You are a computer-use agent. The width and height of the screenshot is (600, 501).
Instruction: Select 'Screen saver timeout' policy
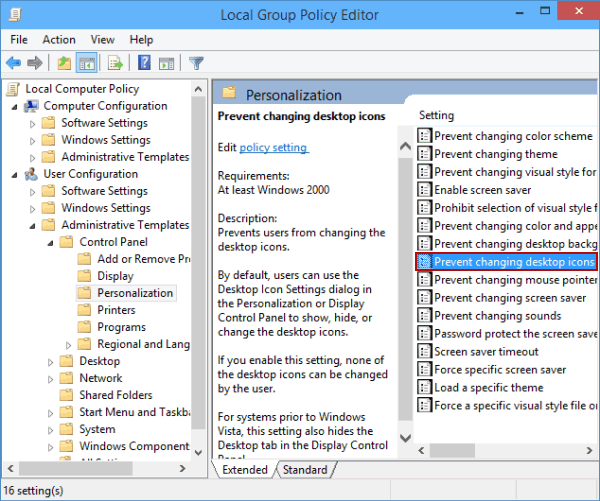tap(486, 352)
